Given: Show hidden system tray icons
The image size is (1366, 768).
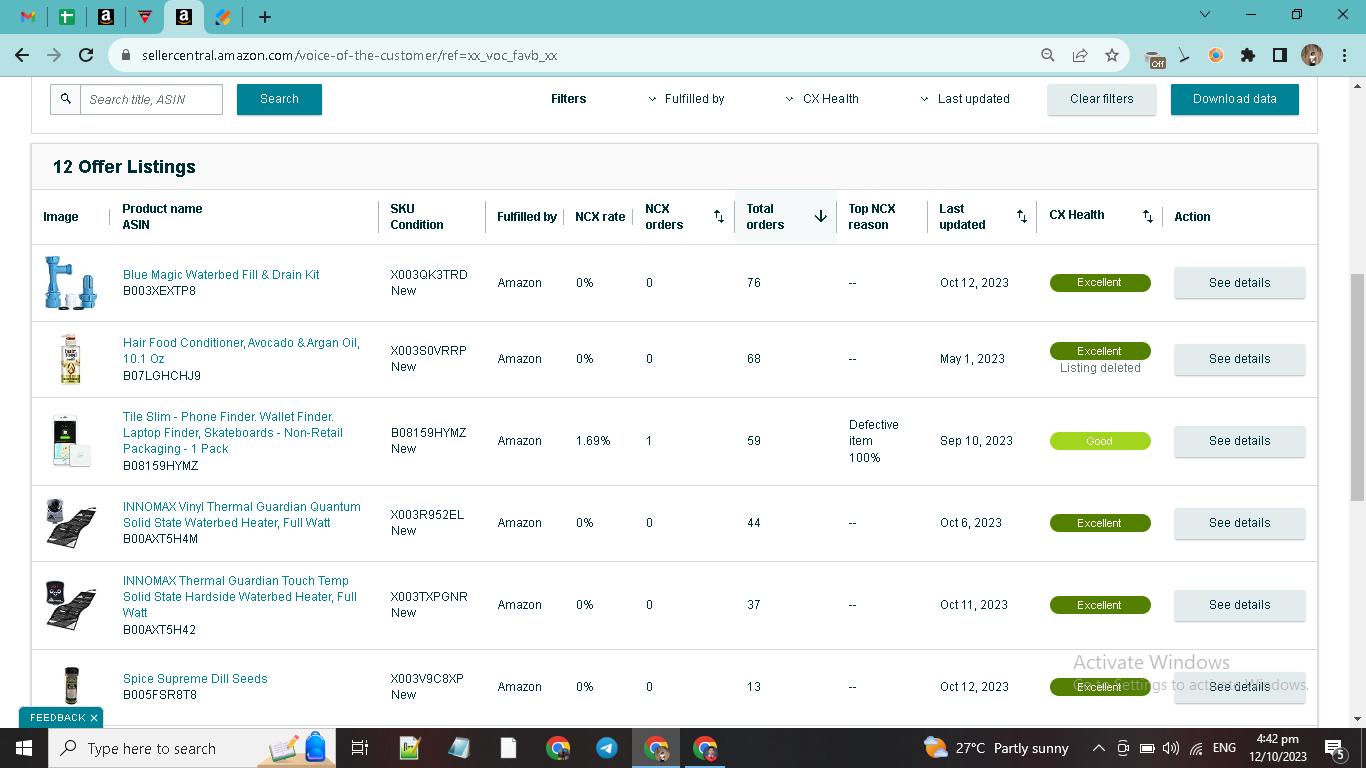Looking at the screenshot, I should coord(1098,748).
